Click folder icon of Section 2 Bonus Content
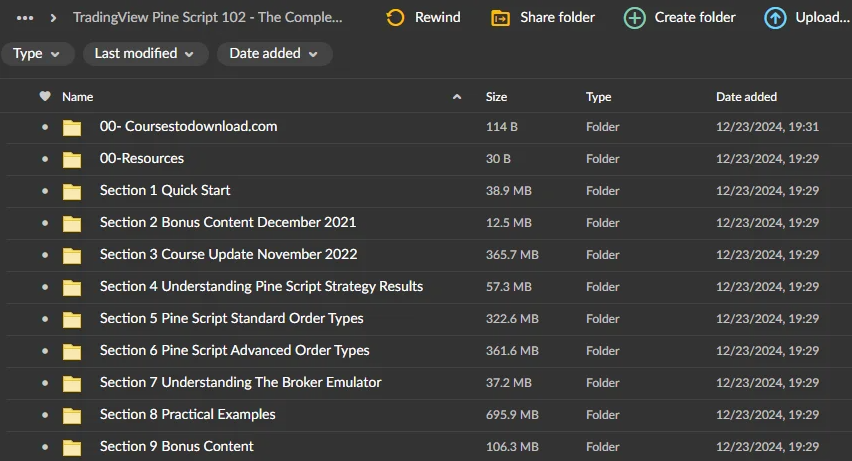 (x=72, y=223)
